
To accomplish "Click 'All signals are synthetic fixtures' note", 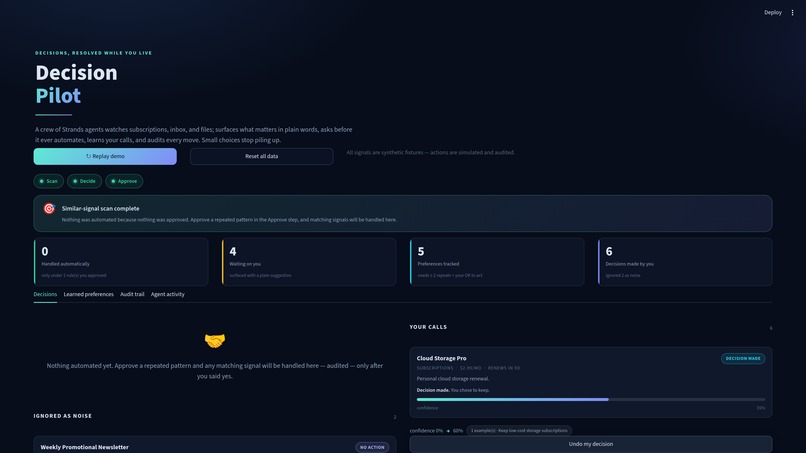I will (430, 153).
